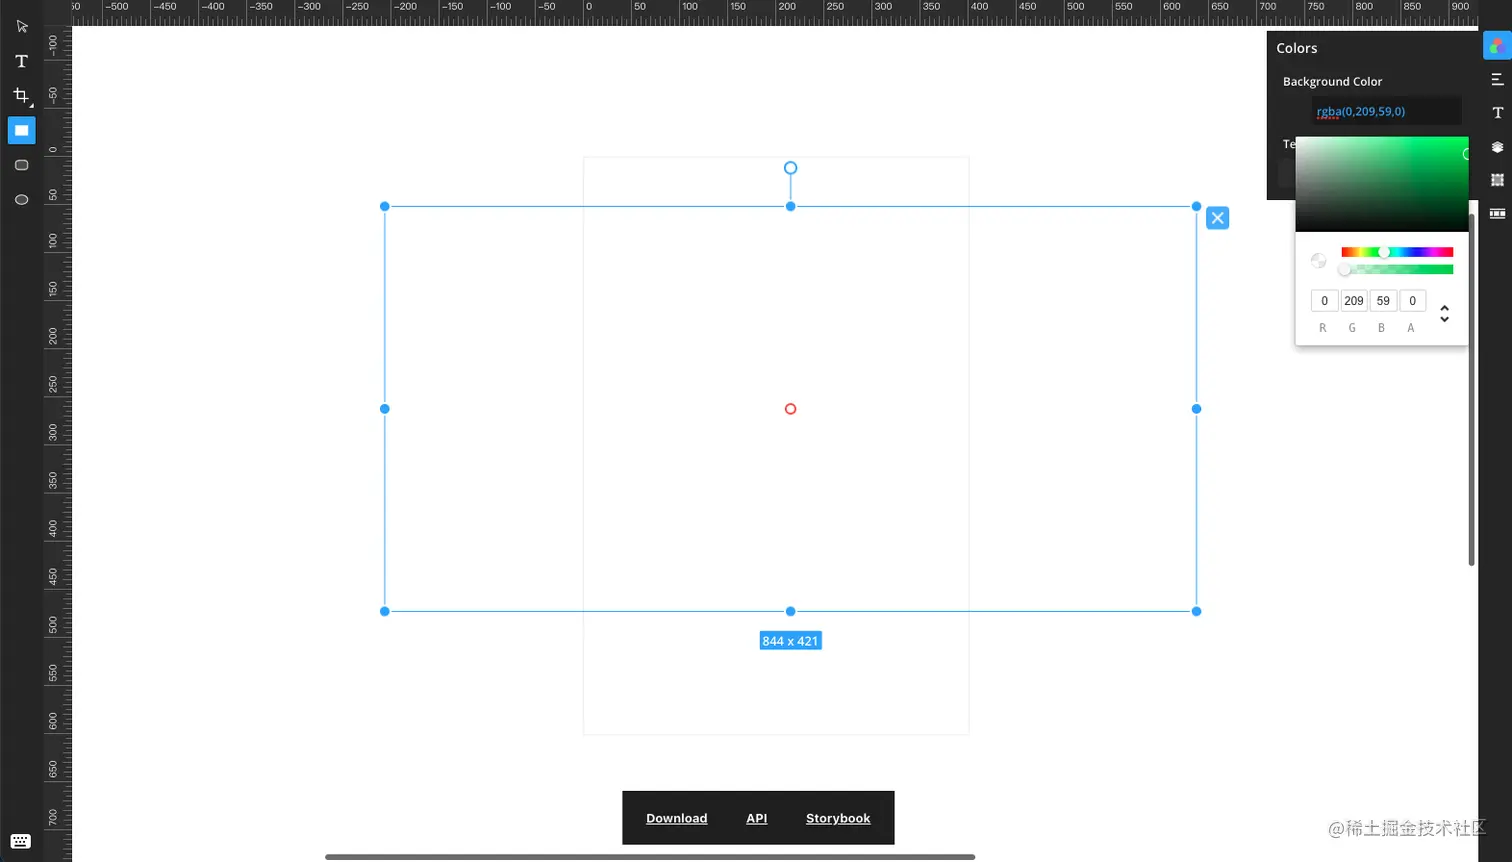Open the Colors panel tab
This screenshot has width=1512, height=862.
(x=1497, y=46)
